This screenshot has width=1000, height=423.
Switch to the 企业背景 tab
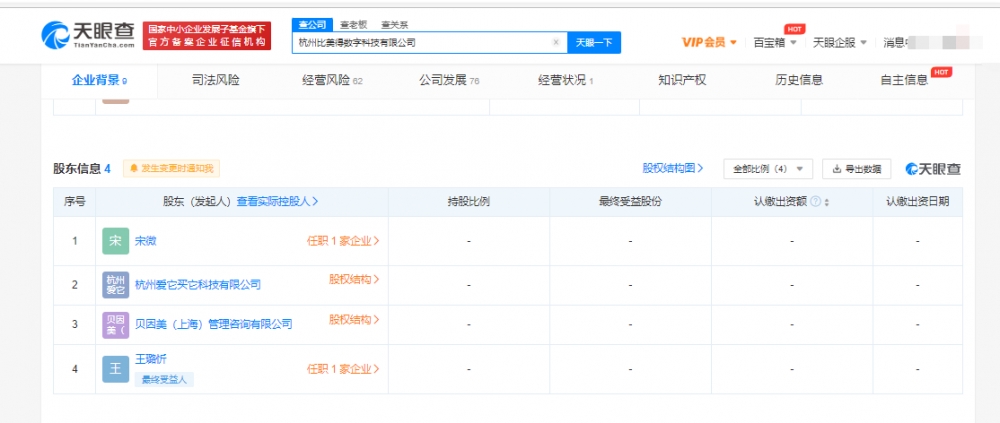(x=99, y=80)
